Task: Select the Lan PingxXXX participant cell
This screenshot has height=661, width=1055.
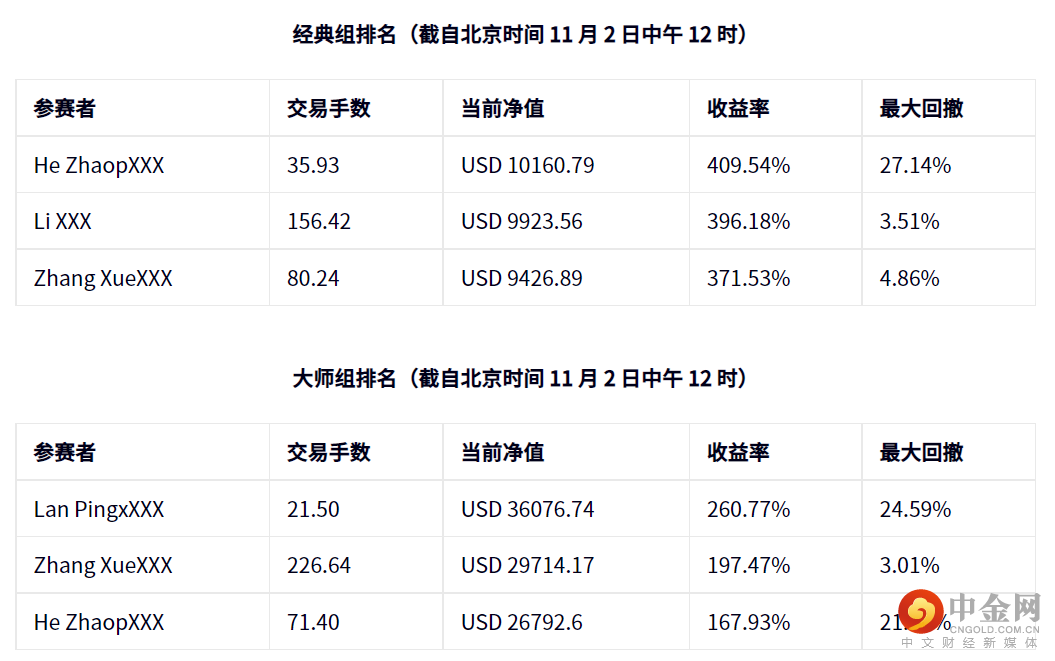Action: click(99, 510)
